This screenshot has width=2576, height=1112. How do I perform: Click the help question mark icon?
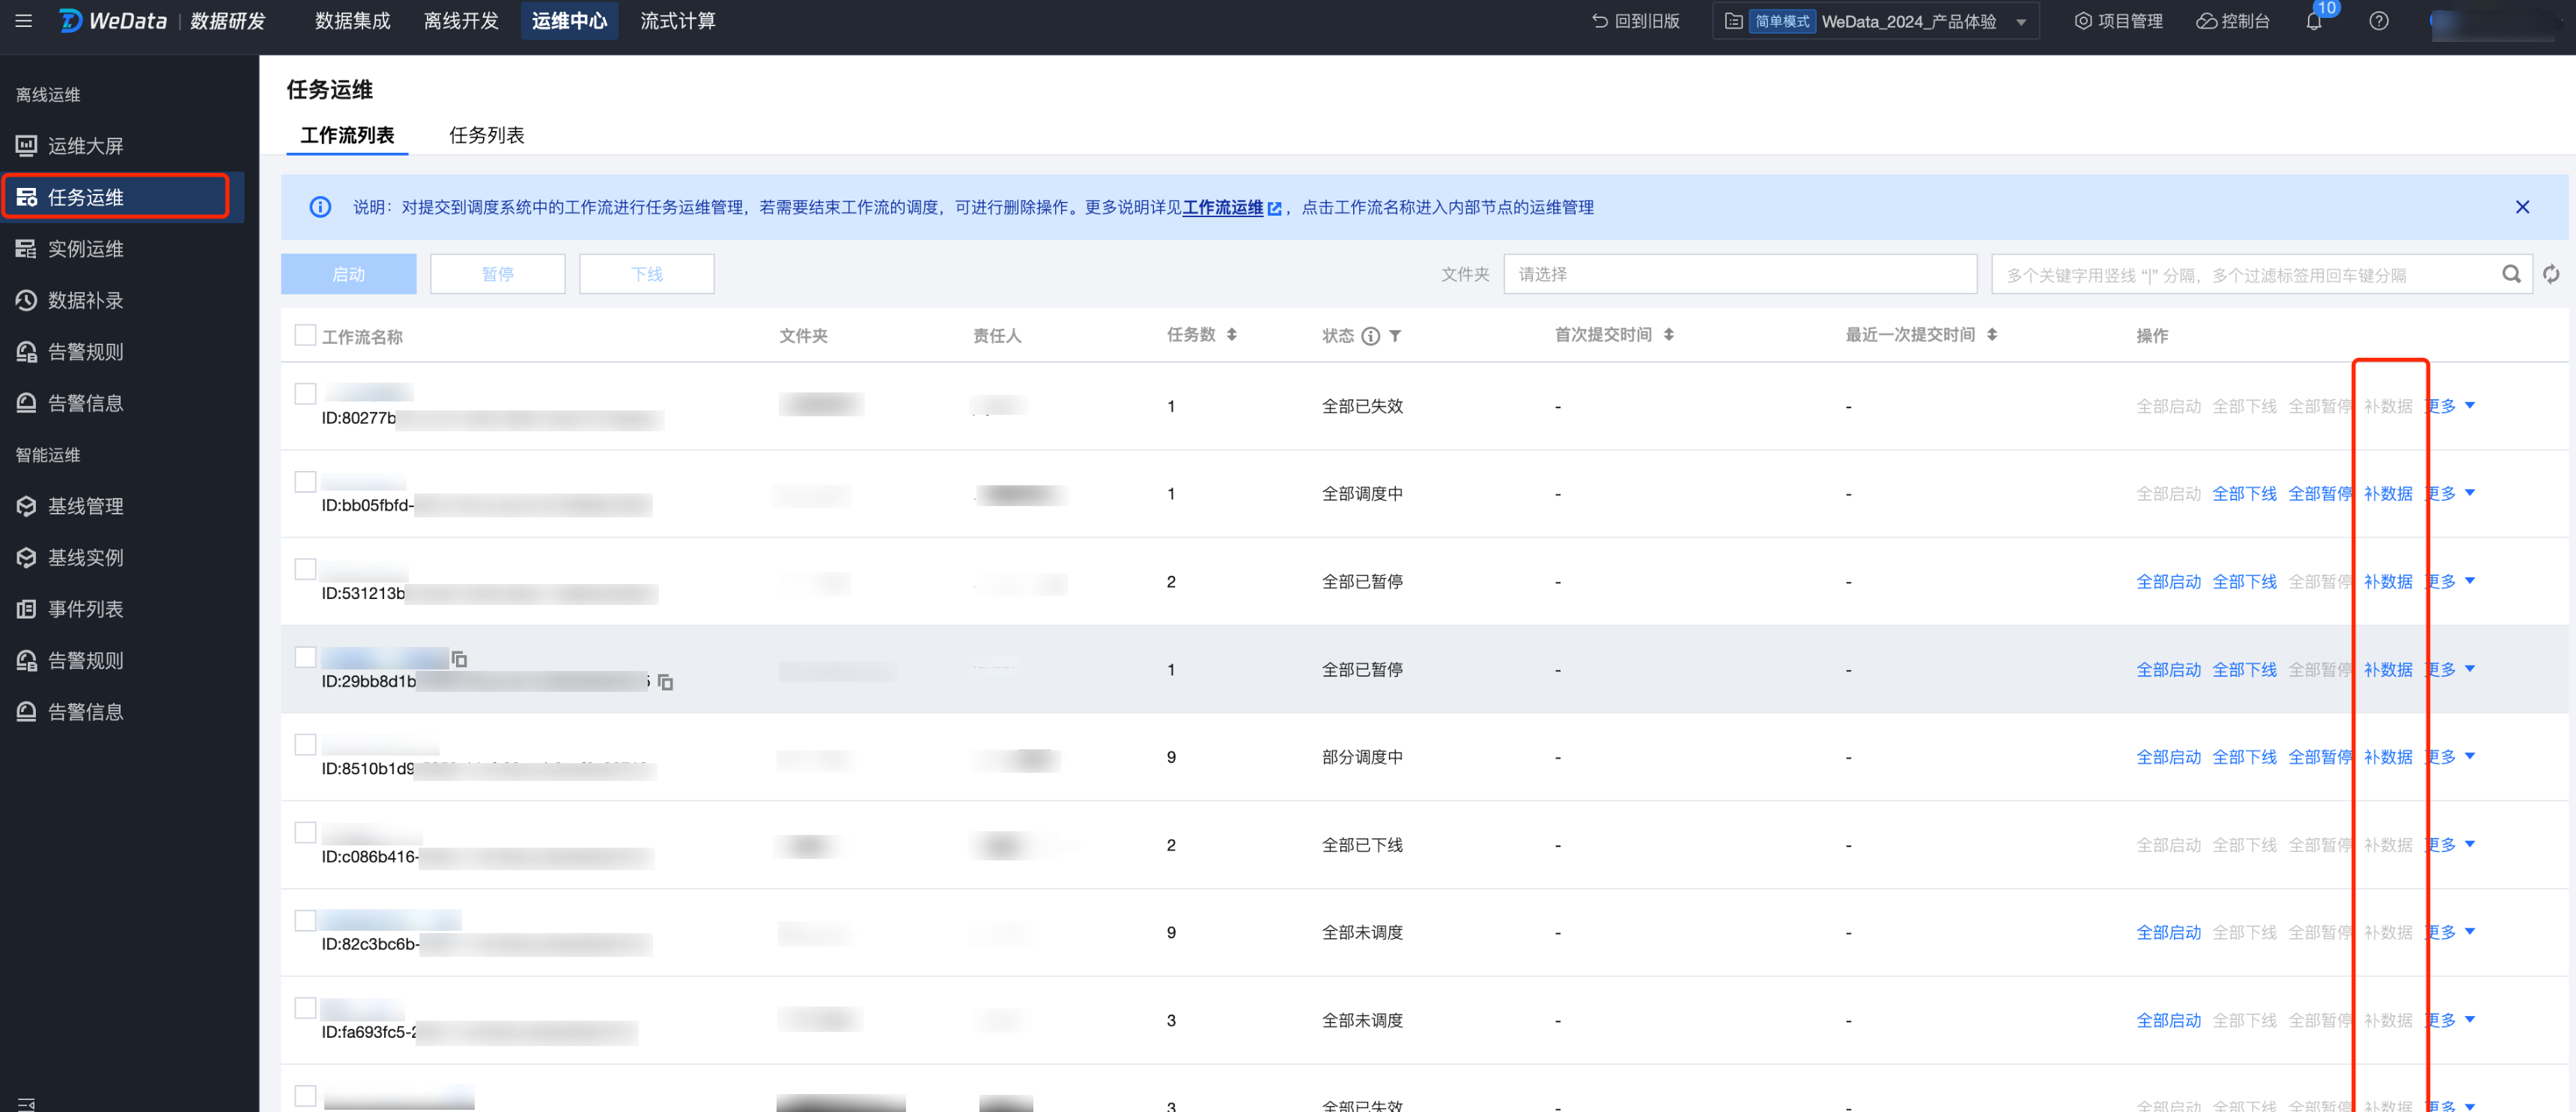coord(2378,21)
